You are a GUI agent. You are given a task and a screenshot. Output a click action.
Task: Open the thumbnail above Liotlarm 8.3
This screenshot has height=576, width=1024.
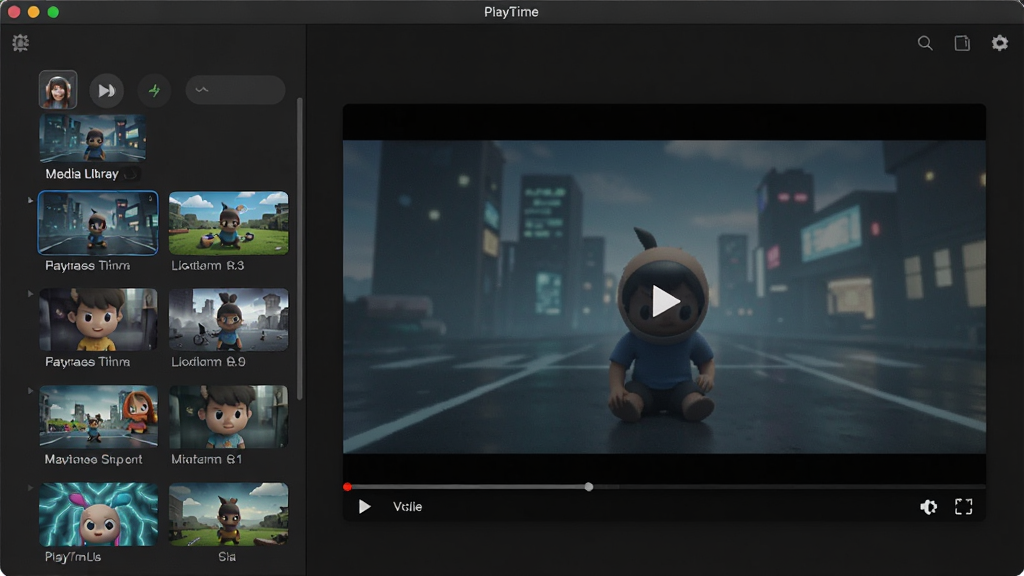click(x=229, y=223)
